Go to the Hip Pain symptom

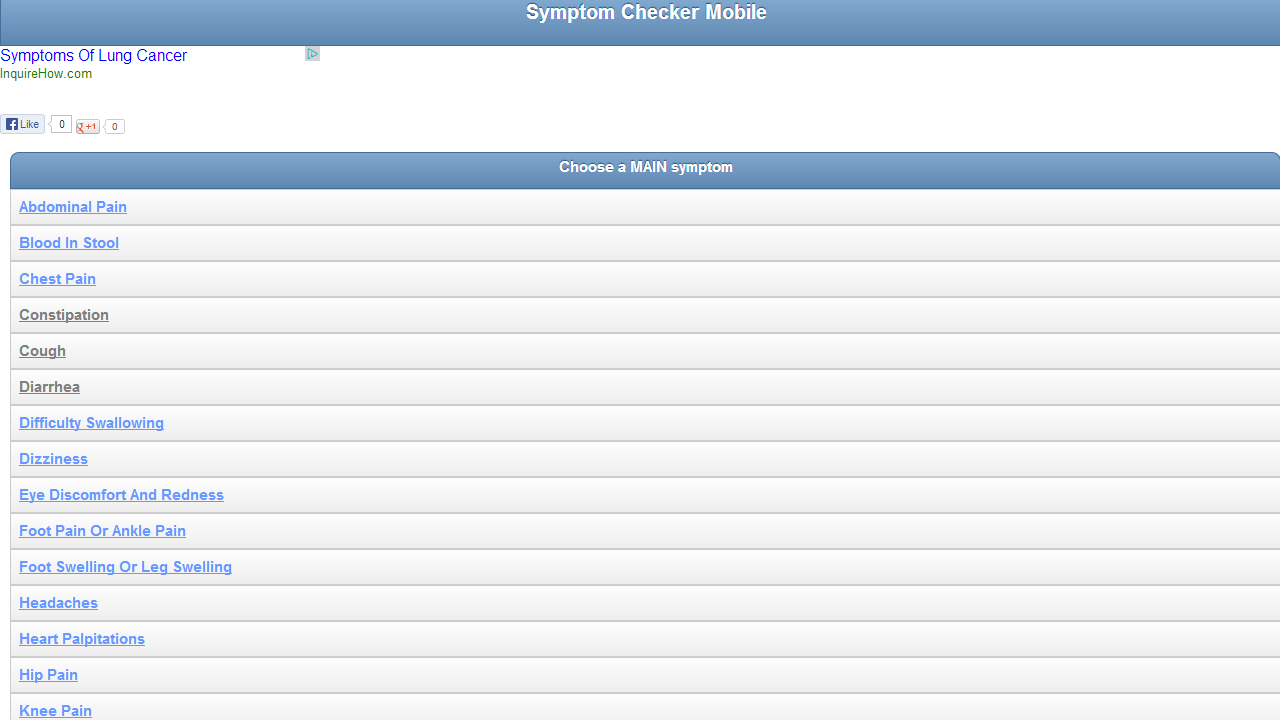[49, 675]
